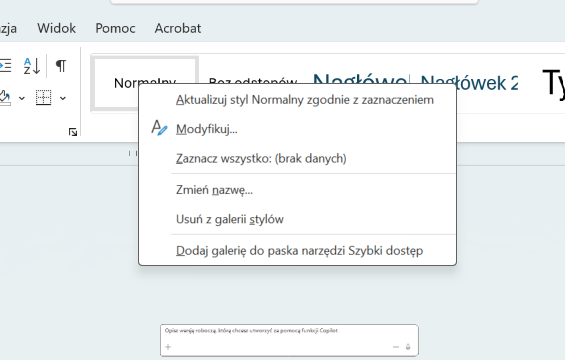Click the Modyfikuj pen icon

click(x=159, y=128)
